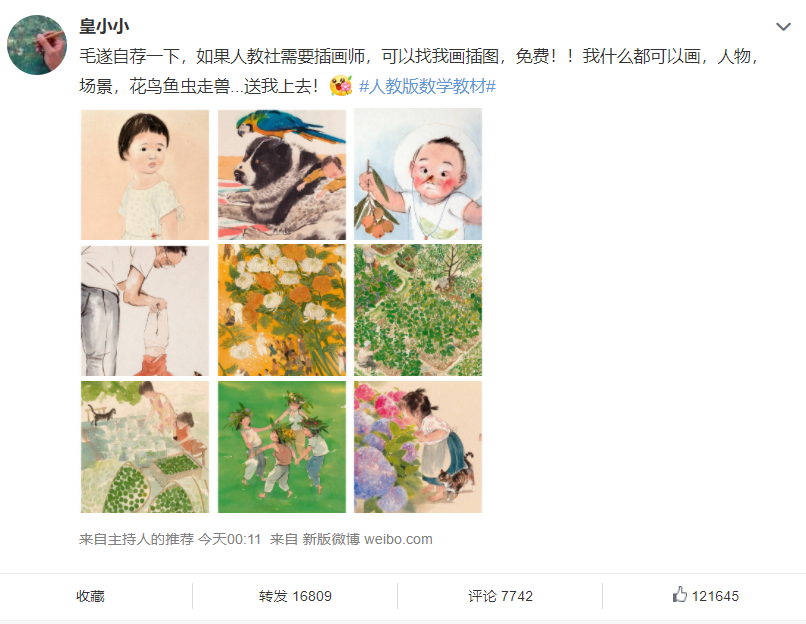Click the 今天00:11 timestamp
The height and width of the screenshot is (624, 806).
pos(230,539)
